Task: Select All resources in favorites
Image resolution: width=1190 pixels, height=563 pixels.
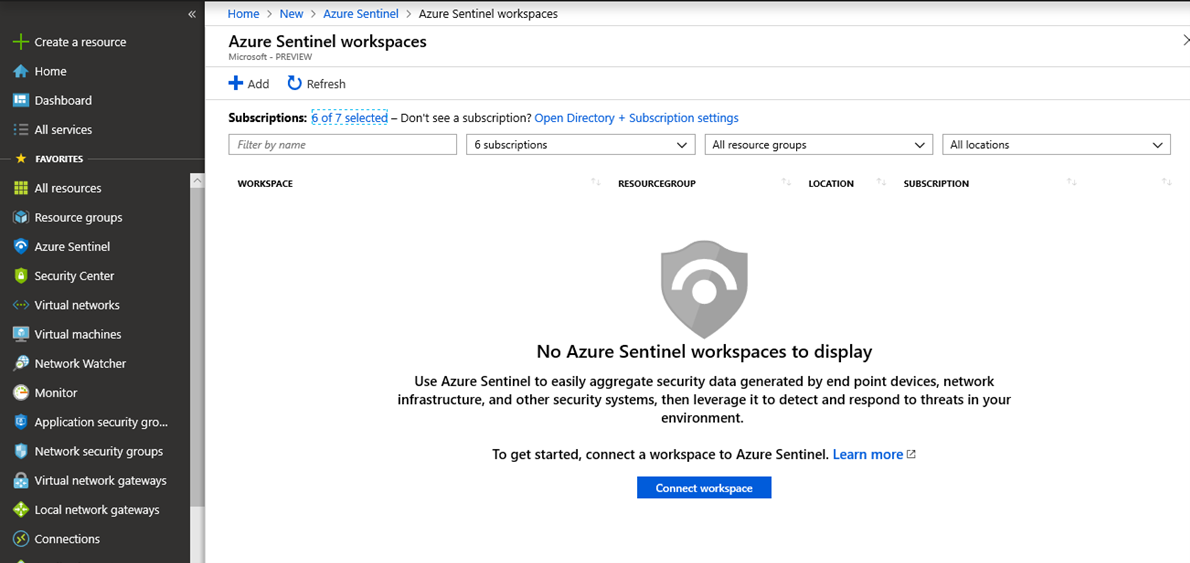Action: click(68, 188)
